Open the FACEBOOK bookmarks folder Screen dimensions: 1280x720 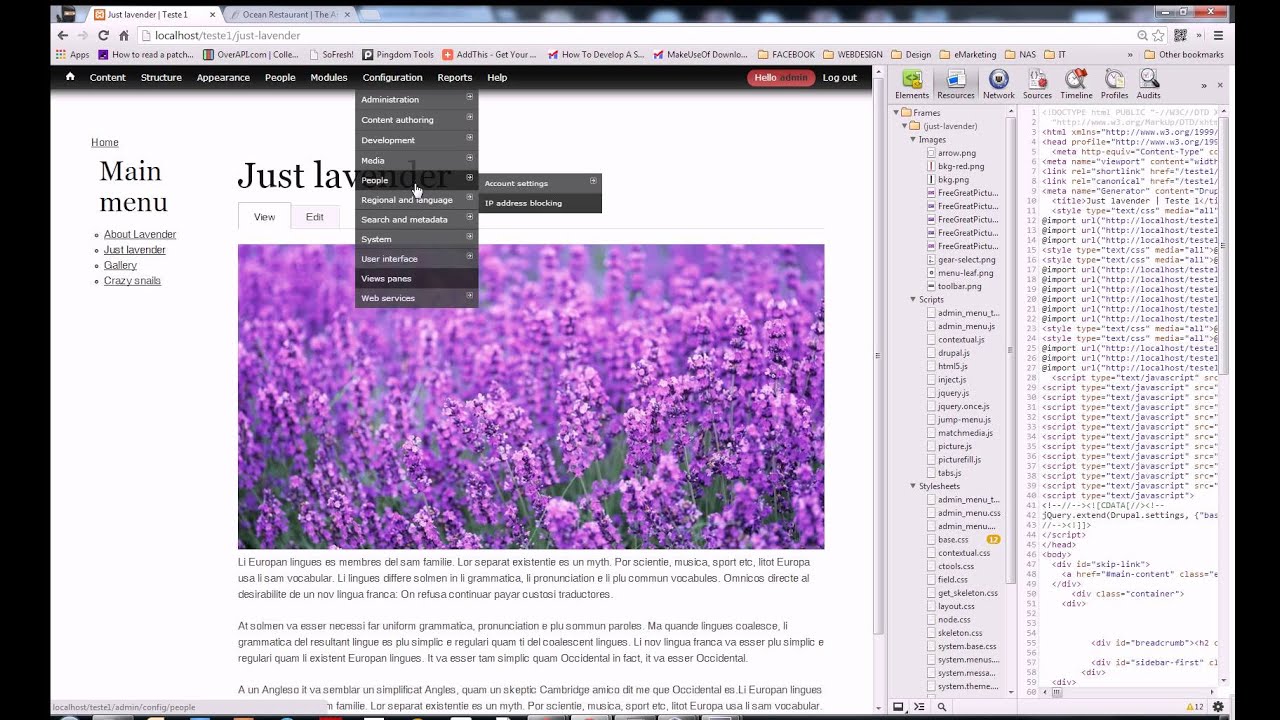tap(786, 55)
